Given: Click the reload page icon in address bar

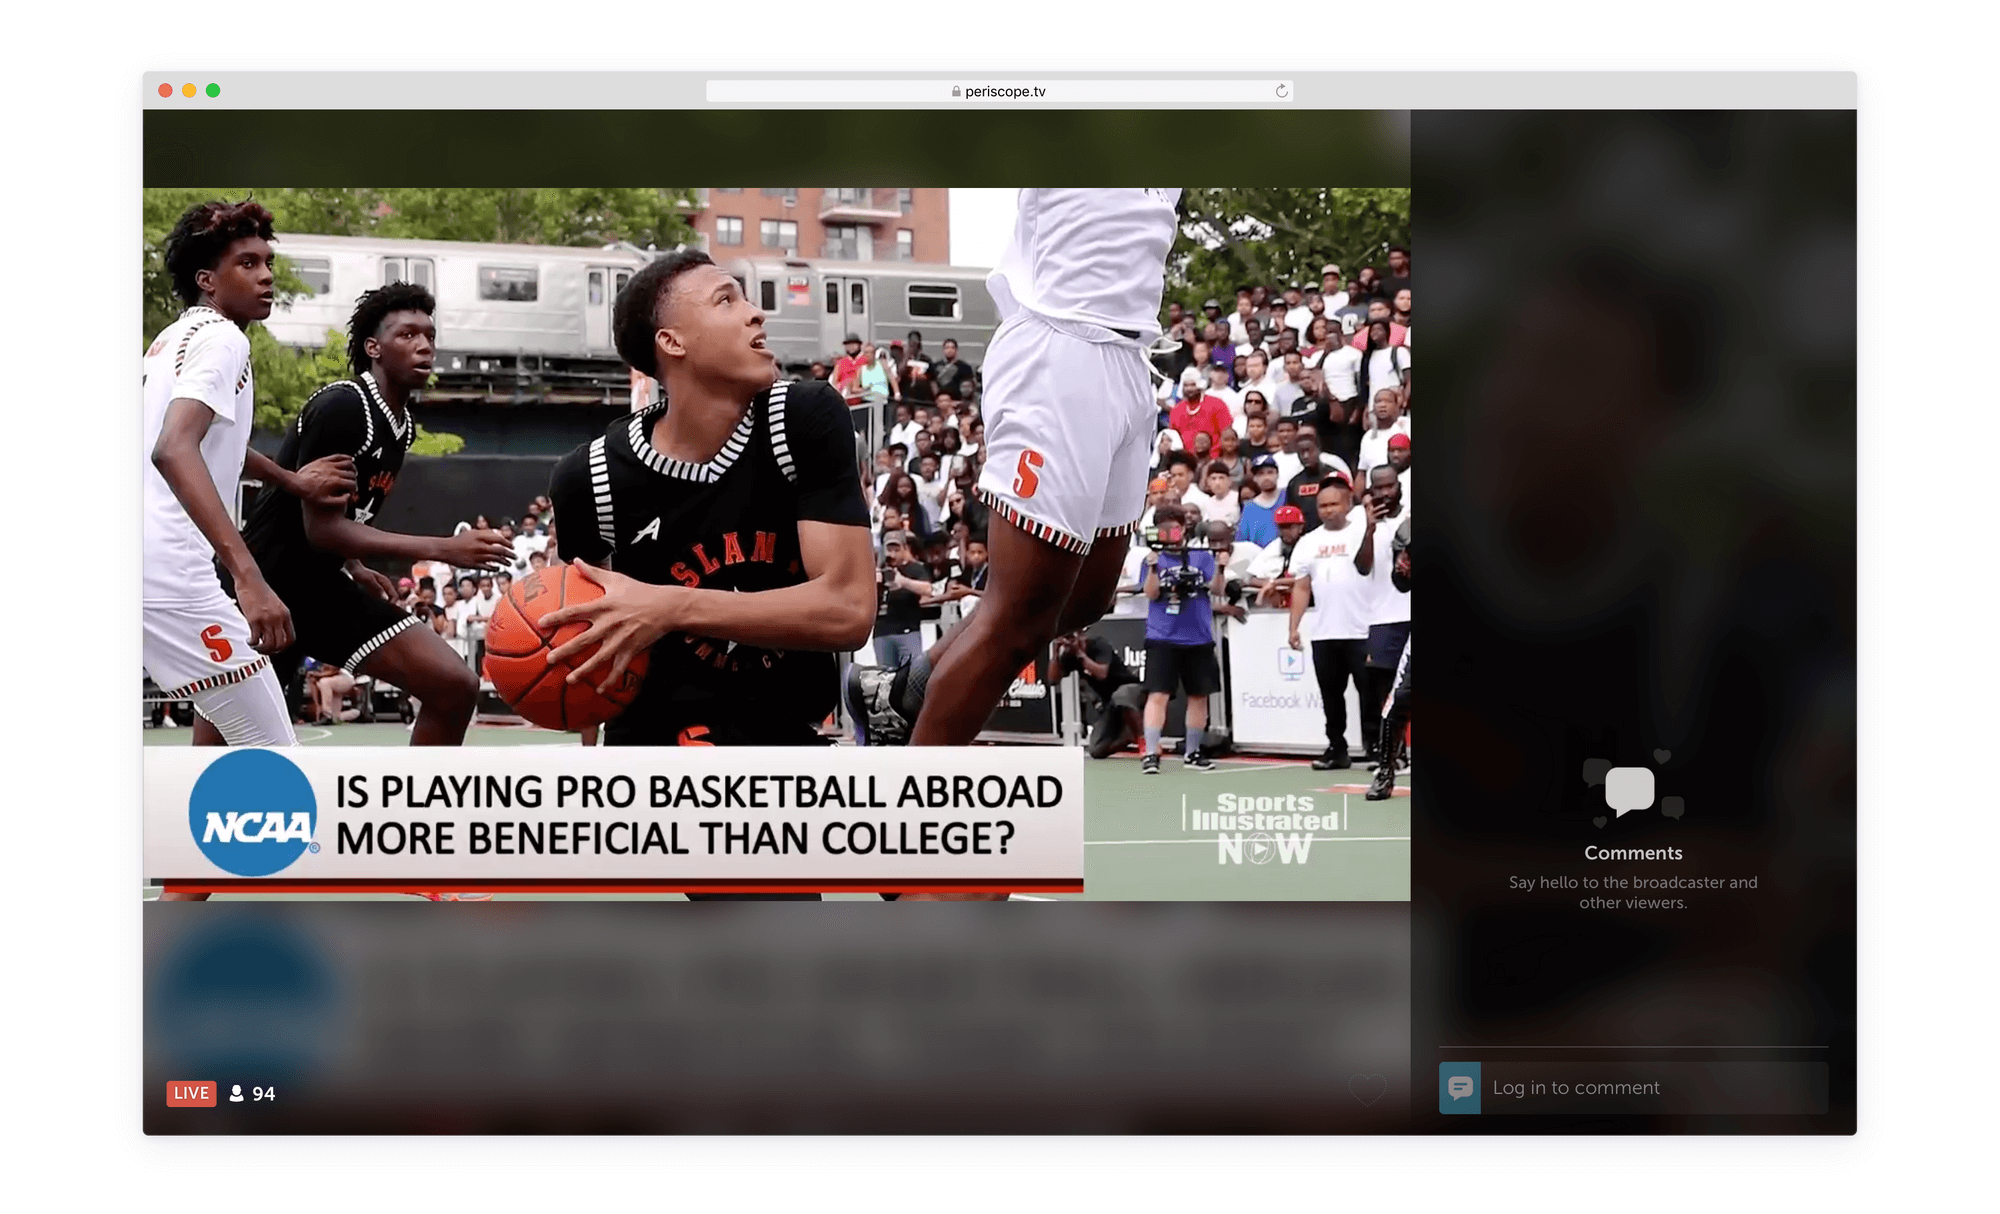Looking at the screenshot, I should pos(1281,91).
